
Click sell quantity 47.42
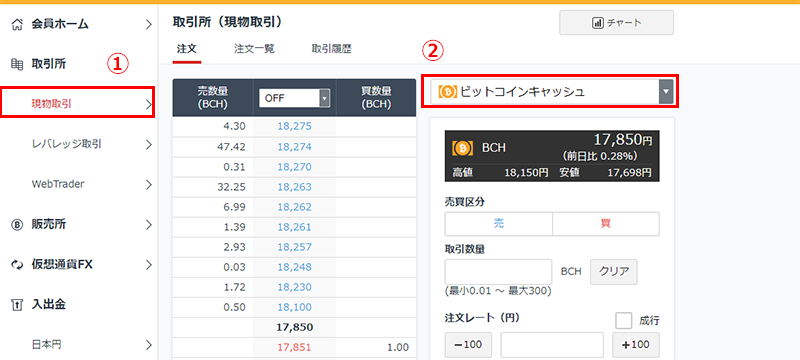click(231, 147)
